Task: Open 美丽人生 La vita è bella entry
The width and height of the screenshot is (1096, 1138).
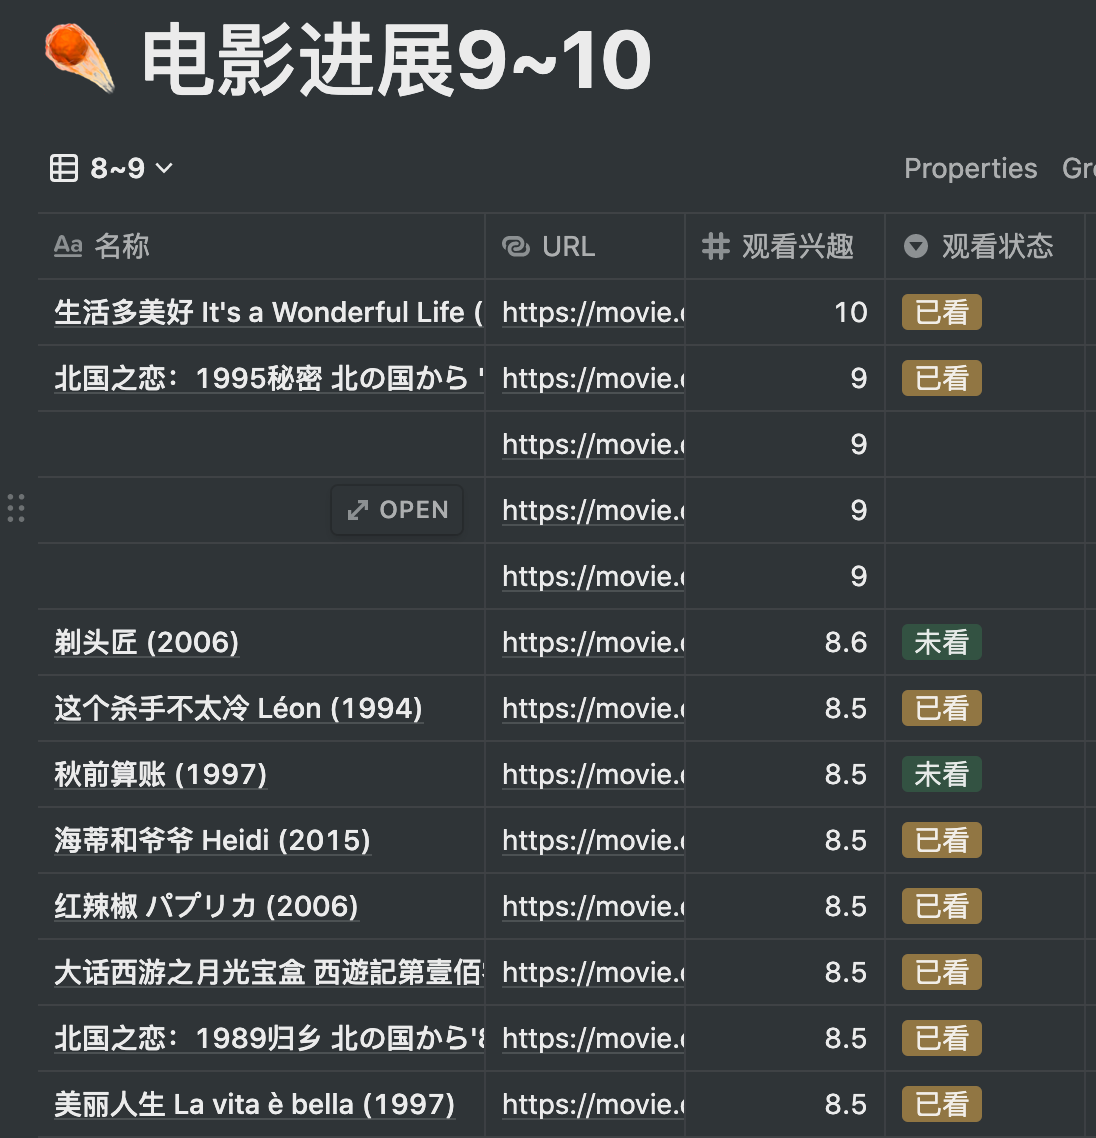Action: click(x=254, y=1104)
